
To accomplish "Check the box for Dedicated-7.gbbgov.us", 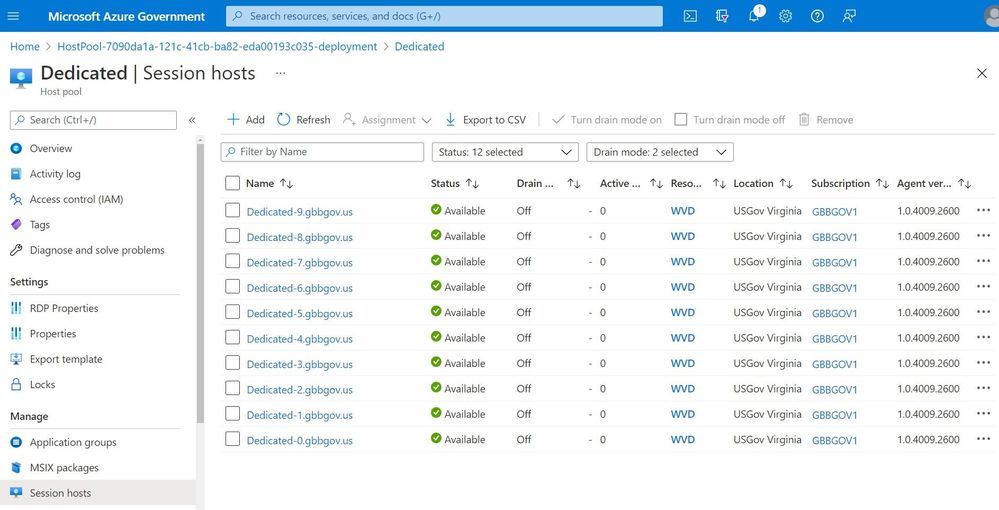I will pyautogui.click(x=233, y=261).
